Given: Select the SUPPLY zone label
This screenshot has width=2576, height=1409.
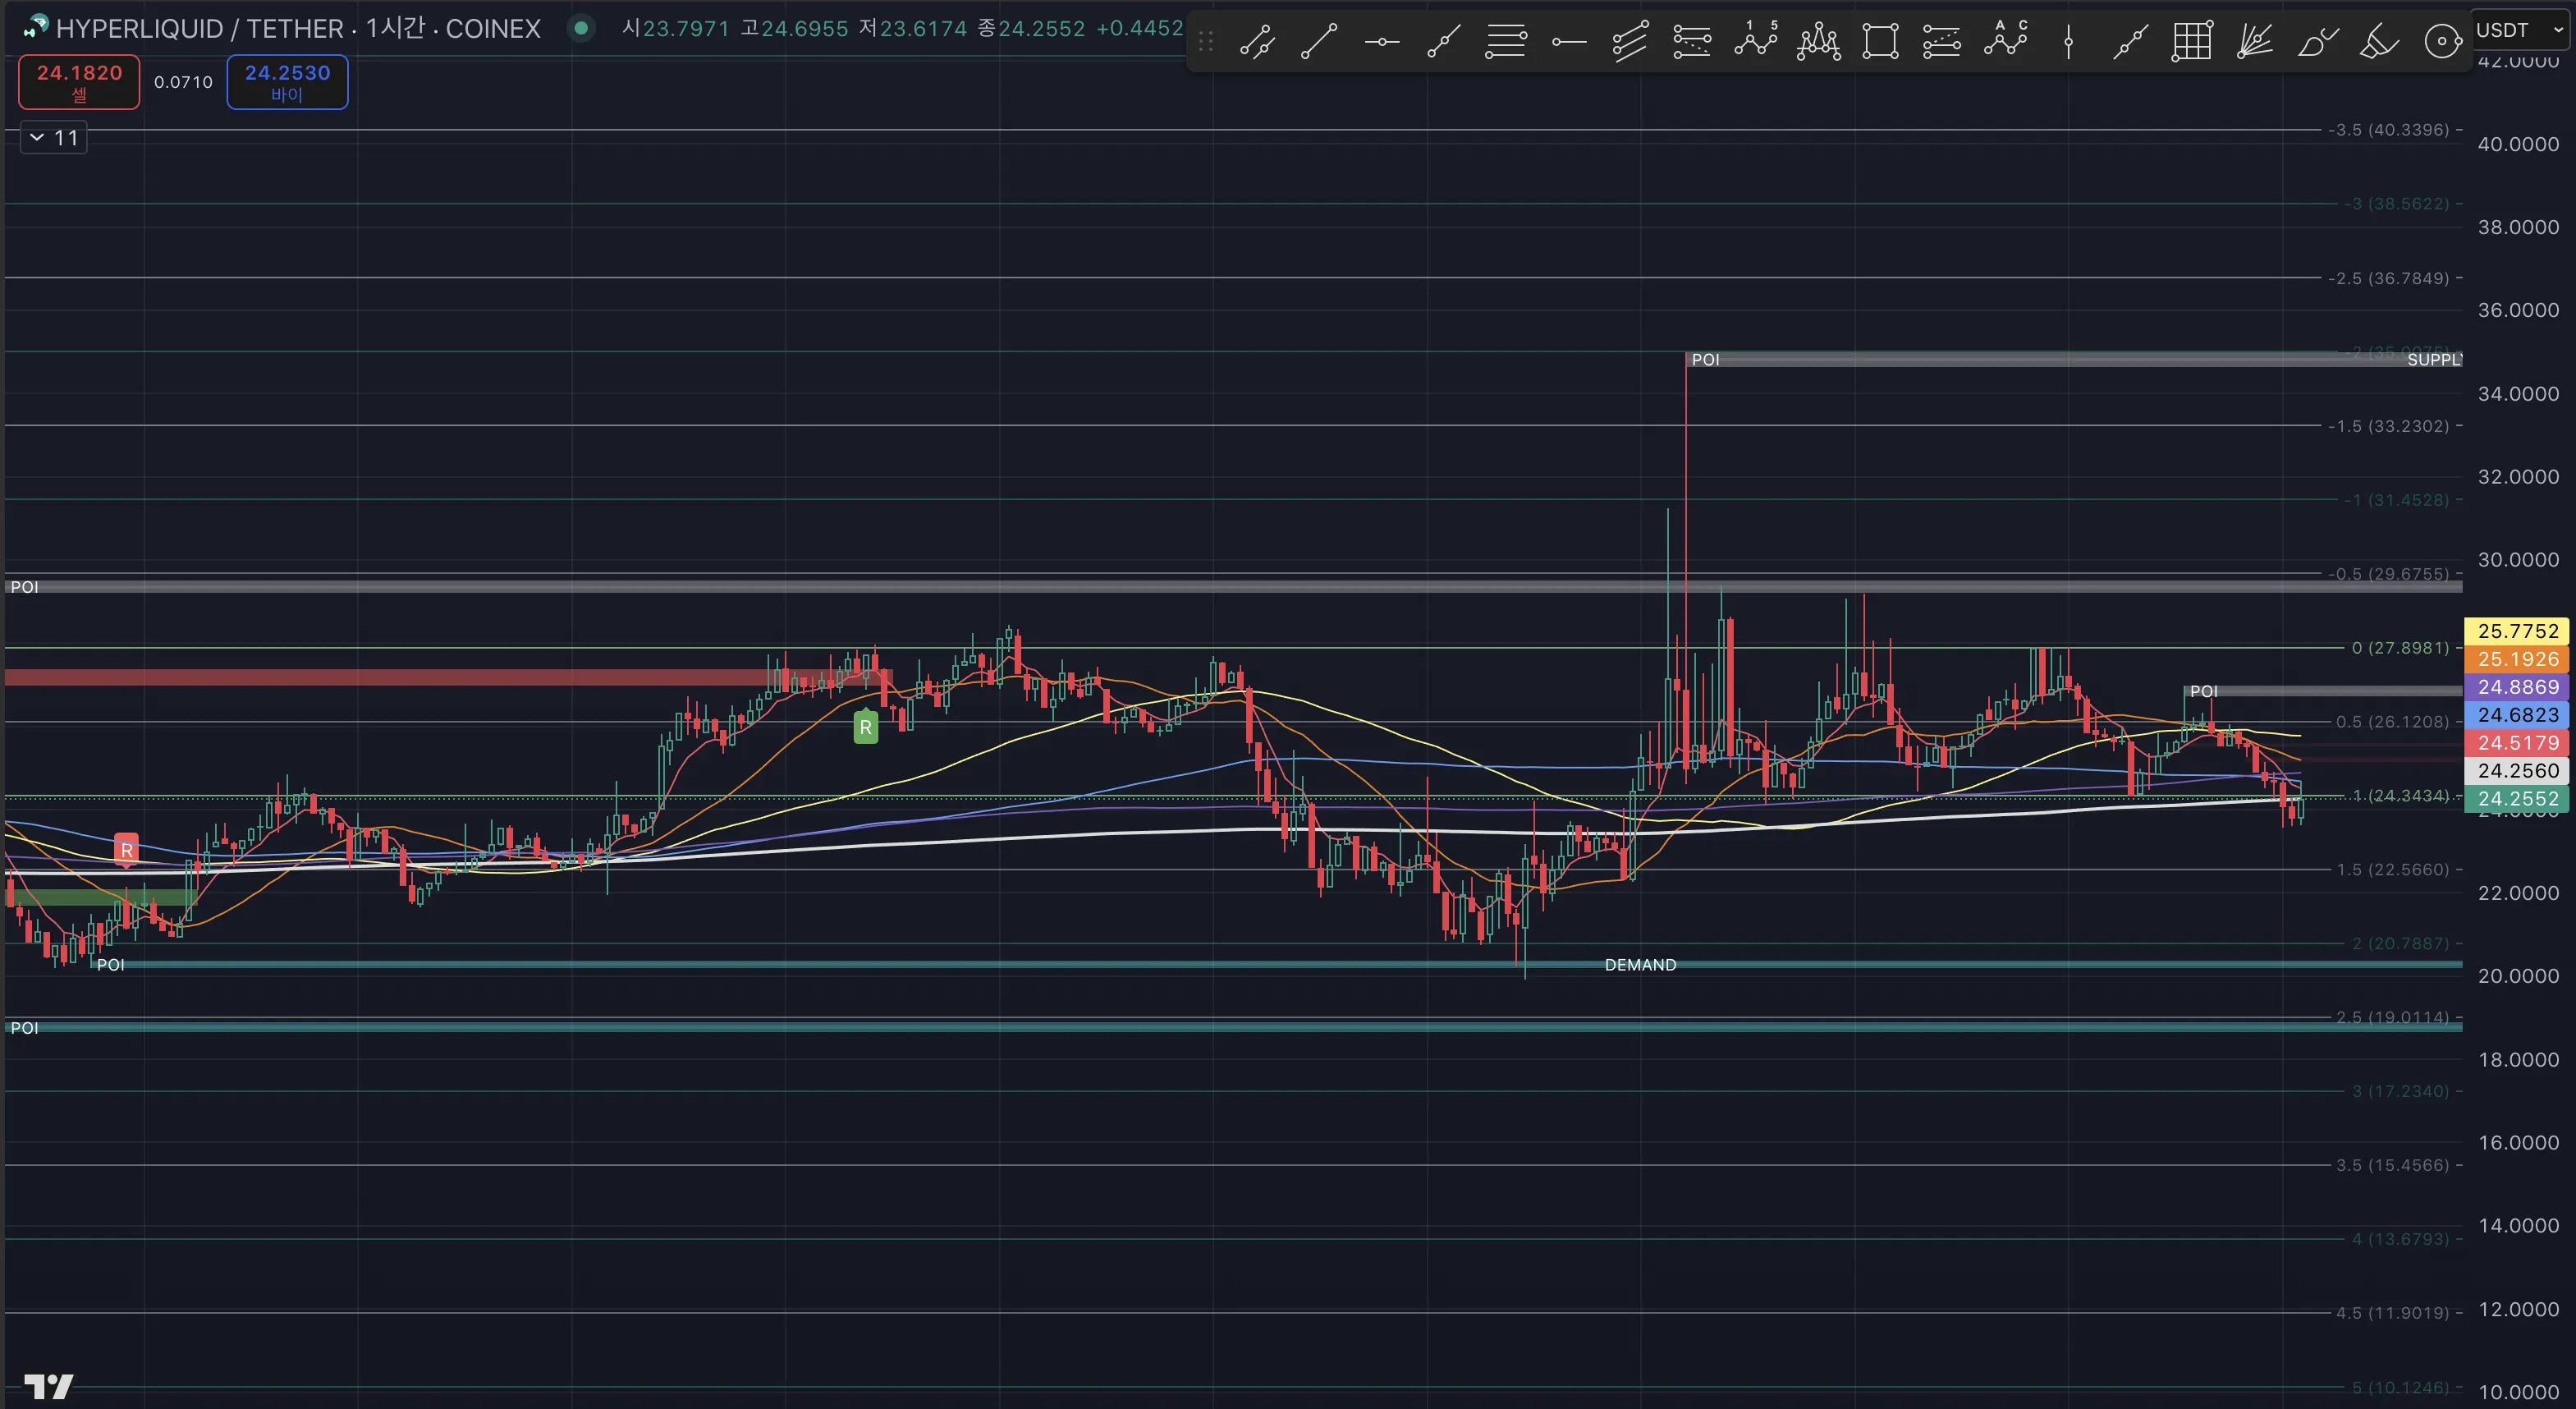Looking at the screenshot, I should [x=2433, y=359].
